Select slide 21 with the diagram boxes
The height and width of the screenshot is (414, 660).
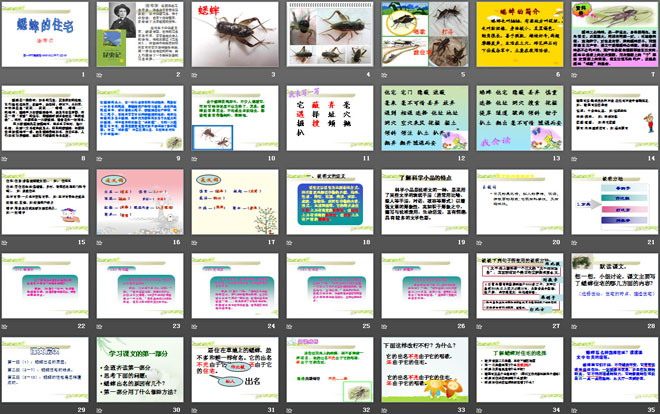(611, 204)
